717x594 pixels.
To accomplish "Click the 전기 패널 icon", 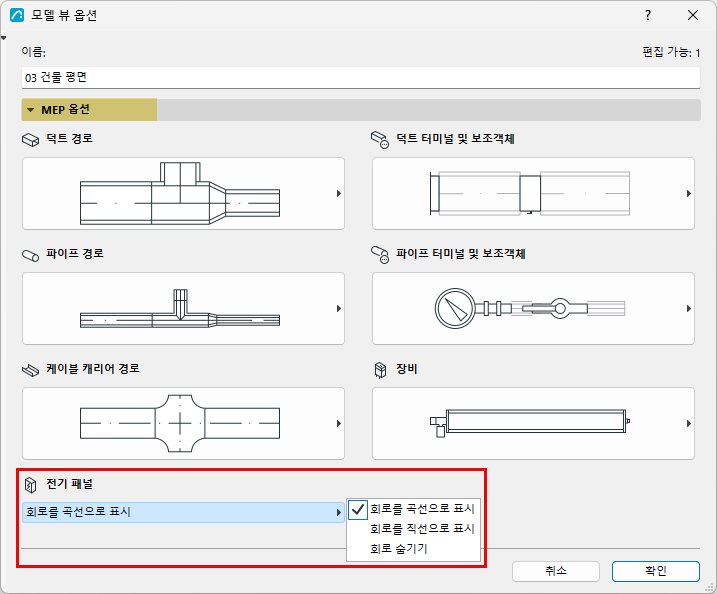I will click(x=30, y=485).
